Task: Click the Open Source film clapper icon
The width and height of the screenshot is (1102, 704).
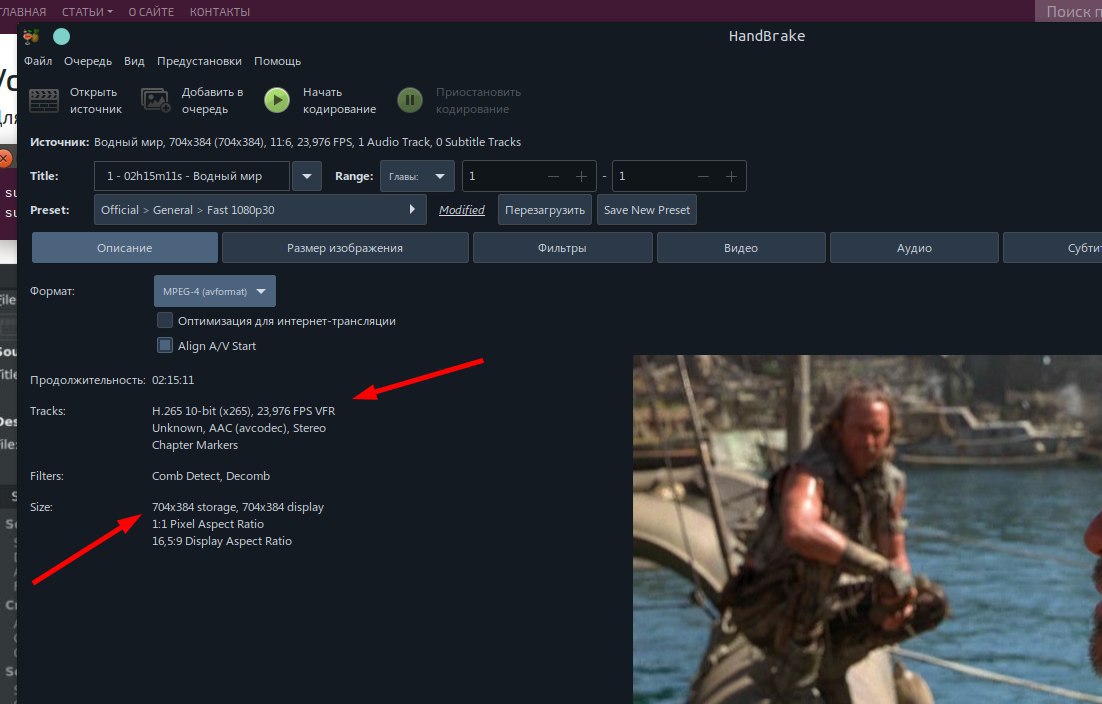Action: tap(44, 100)
